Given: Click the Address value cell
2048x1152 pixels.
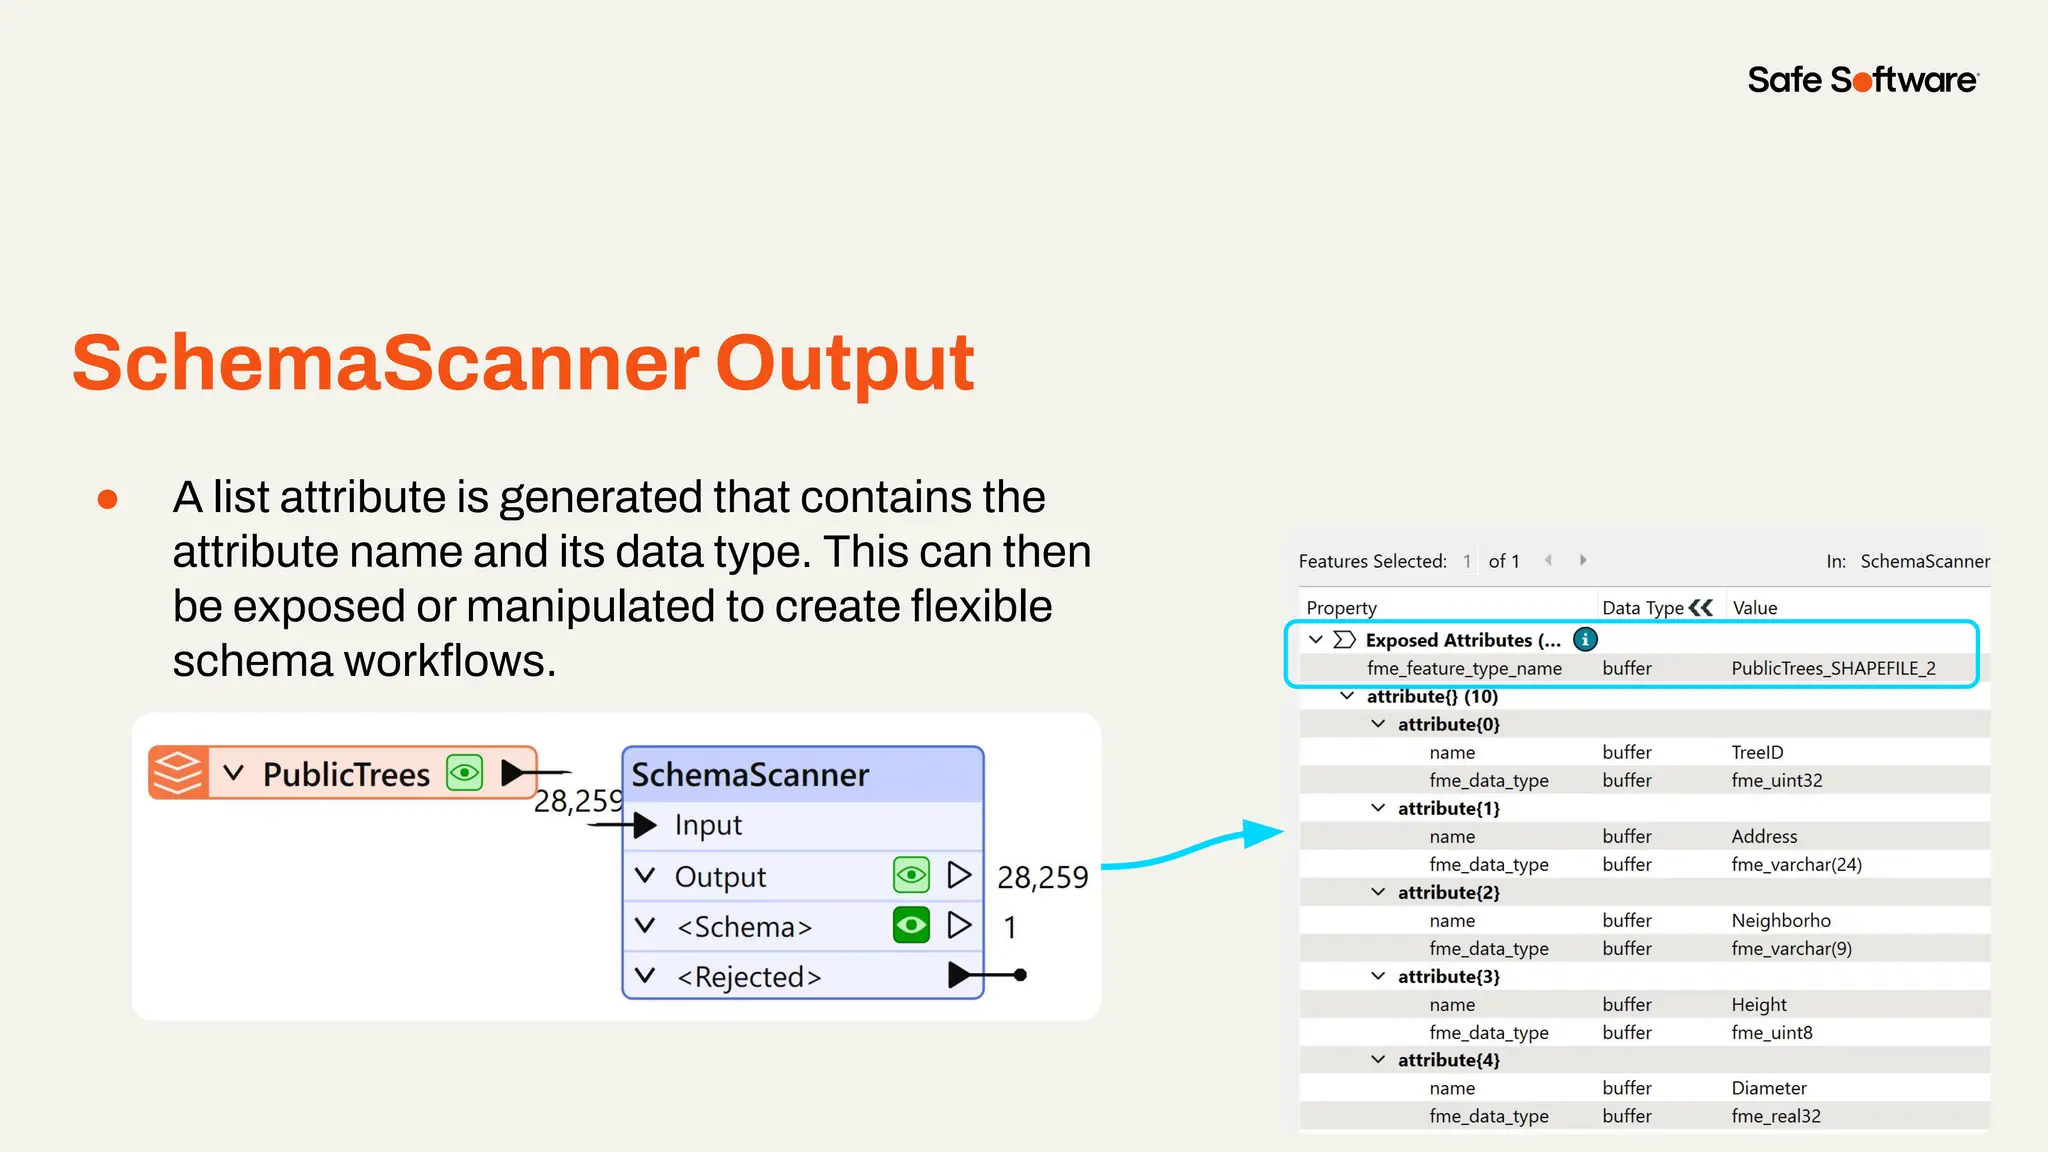Looking at the screenshot, I should click(1764, 836).
